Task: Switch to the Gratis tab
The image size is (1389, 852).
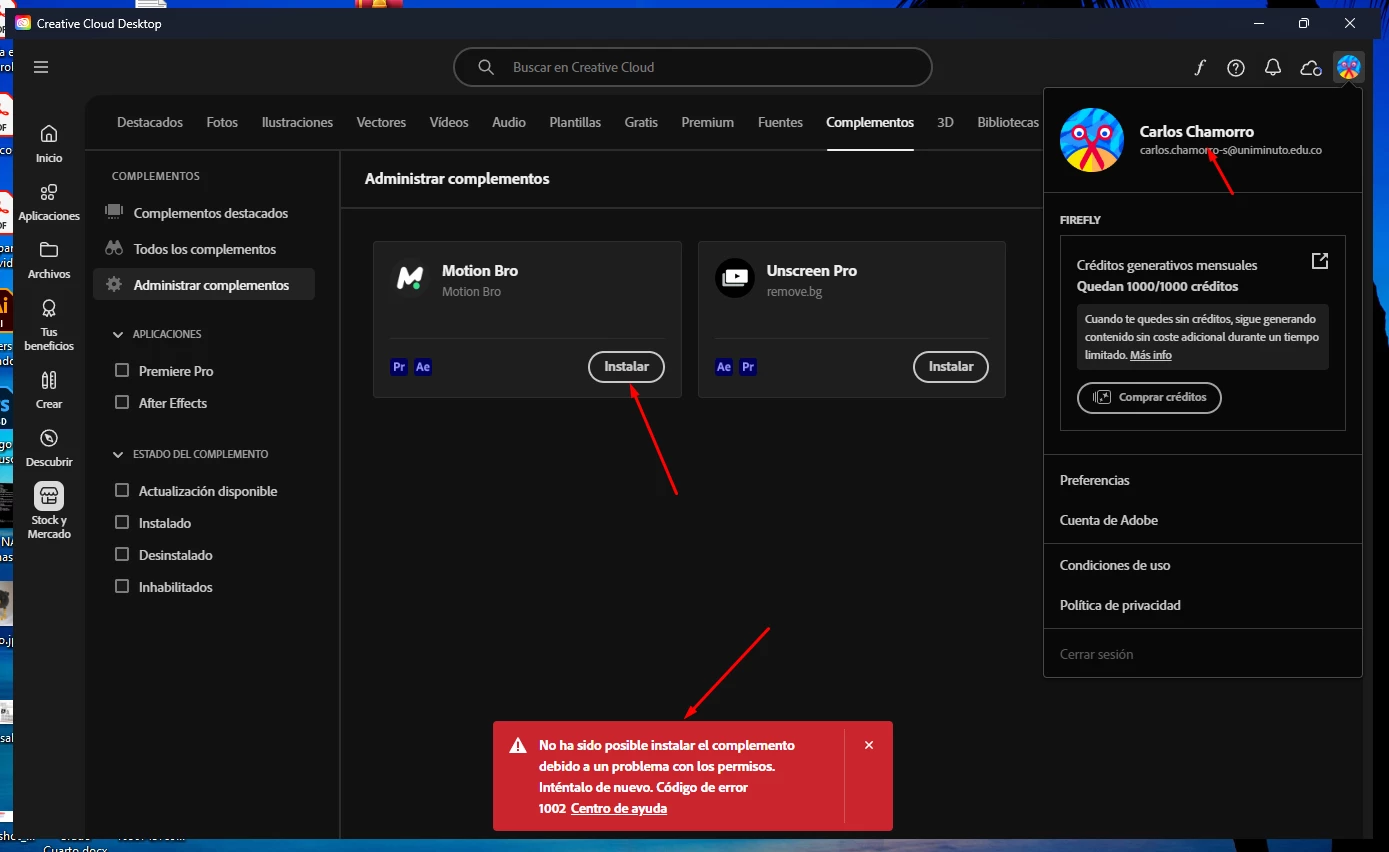Action: coord(641,122)
